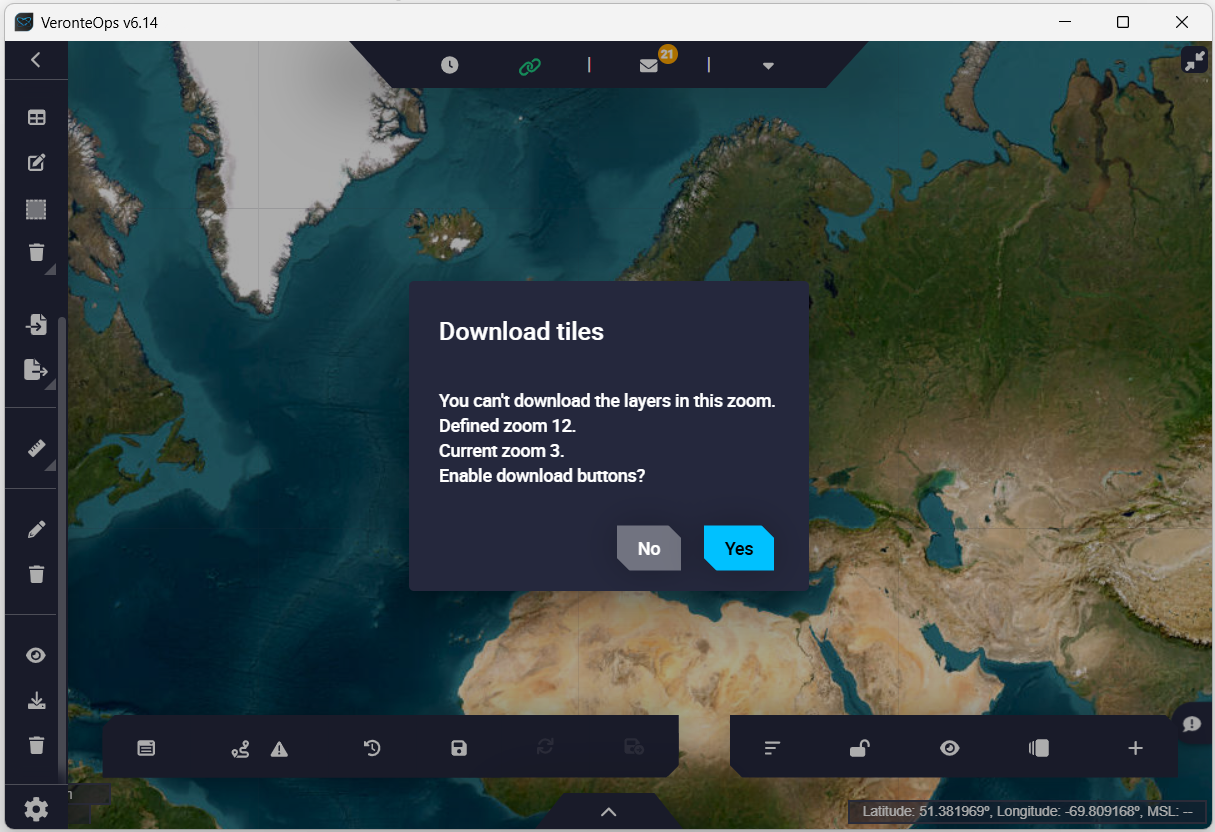Click the save floppy disk icon
This screenshot has width=1215, height=832.
(x=459, y=748)
